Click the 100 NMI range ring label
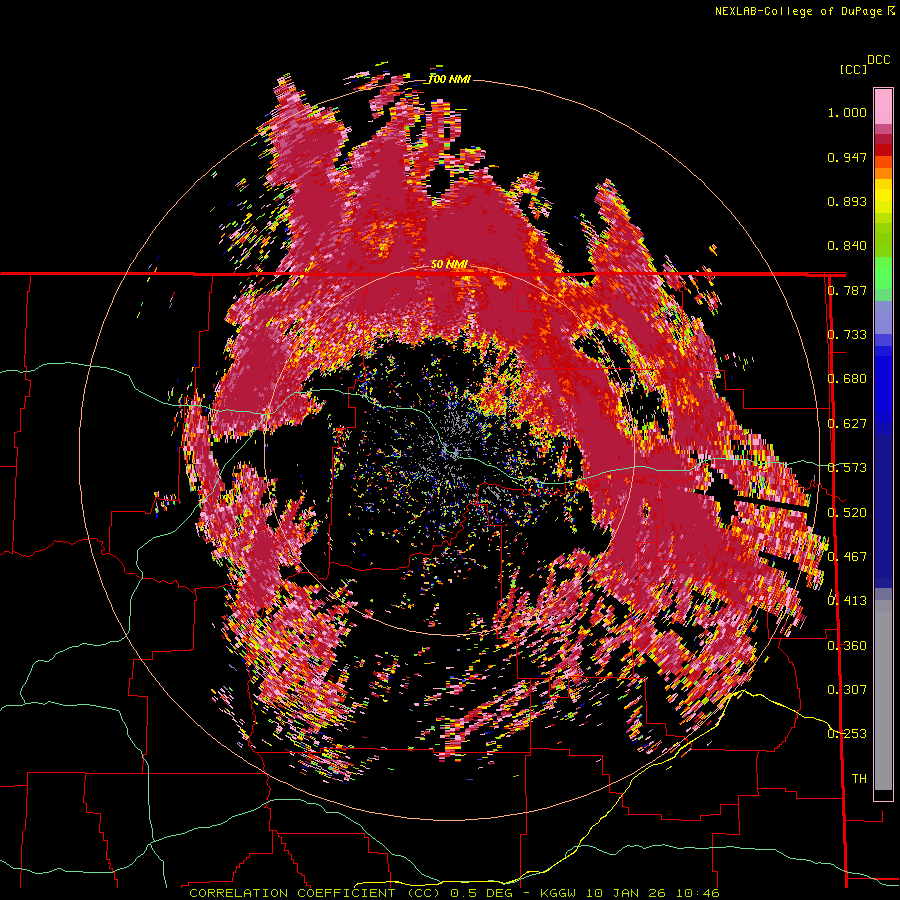This screenshot has width=900, height=900. pos(449,79)
